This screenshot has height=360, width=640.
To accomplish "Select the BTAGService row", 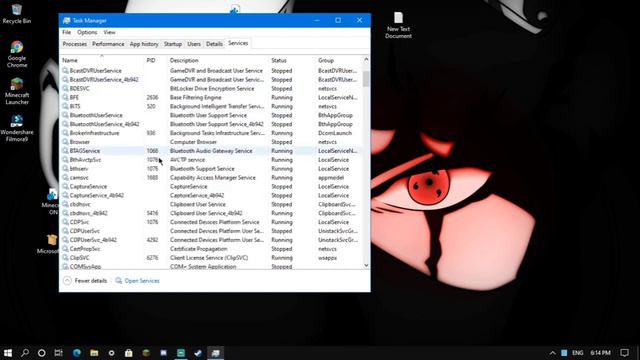I will point(211,151).
